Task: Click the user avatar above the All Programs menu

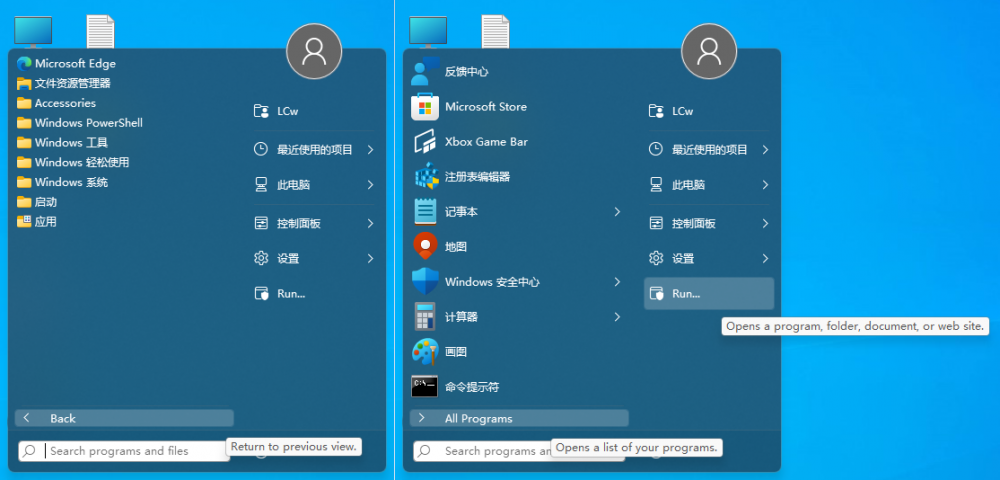Action: (x=709, y=51)
